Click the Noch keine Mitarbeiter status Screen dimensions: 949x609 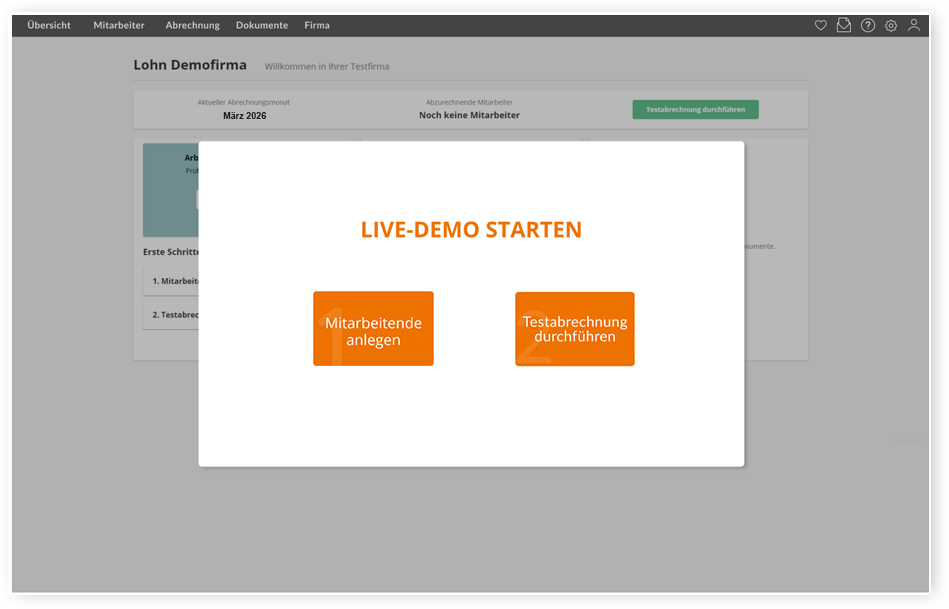pyautogui.click(x=469, y=116)
